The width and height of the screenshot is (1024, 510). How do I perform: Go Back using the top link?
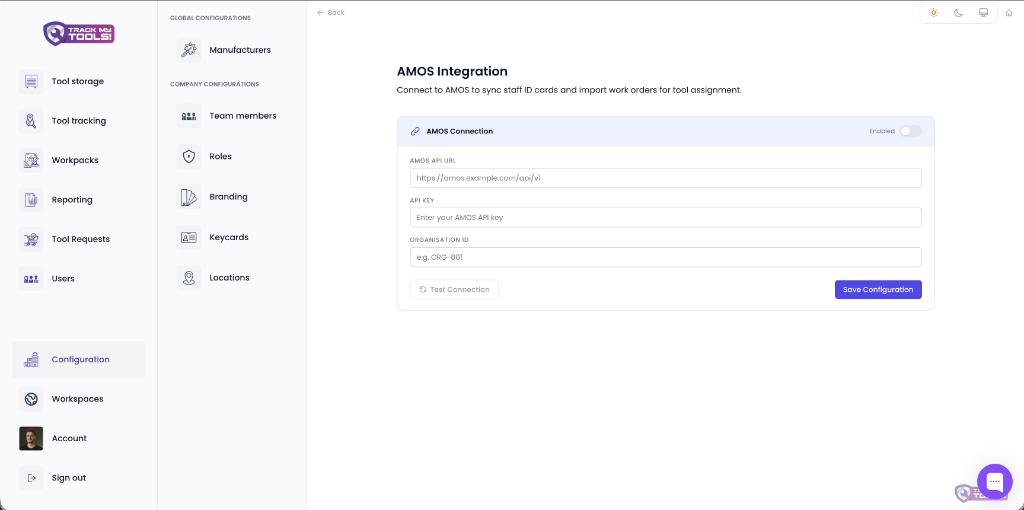[331, 12]
